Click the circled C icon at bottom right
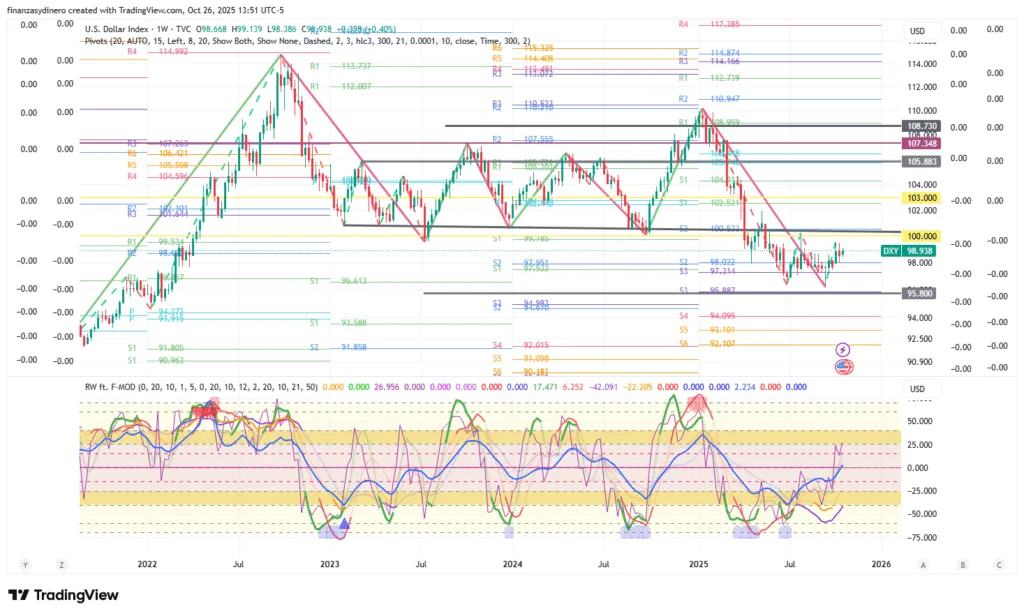 point(998,564)
